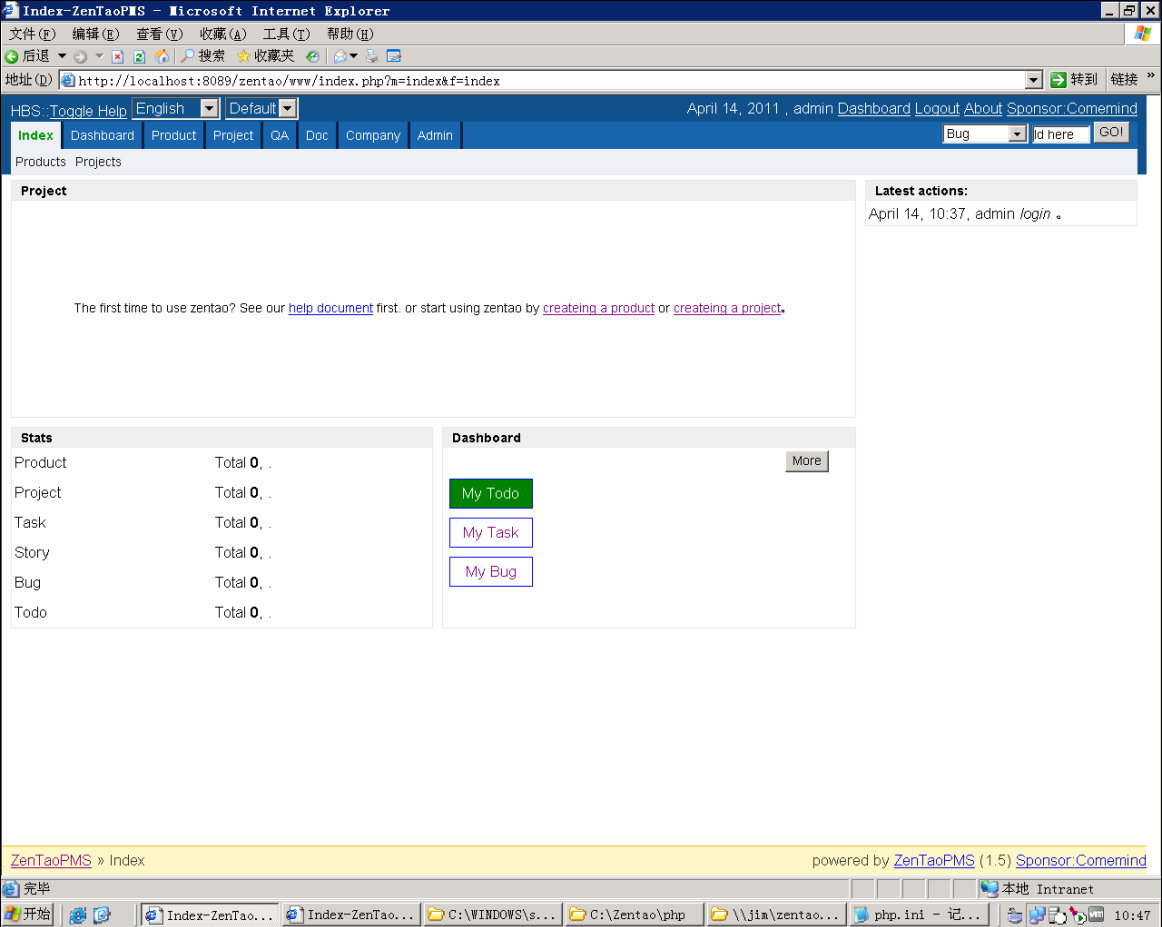Click the Print toolbar icon

372,56
